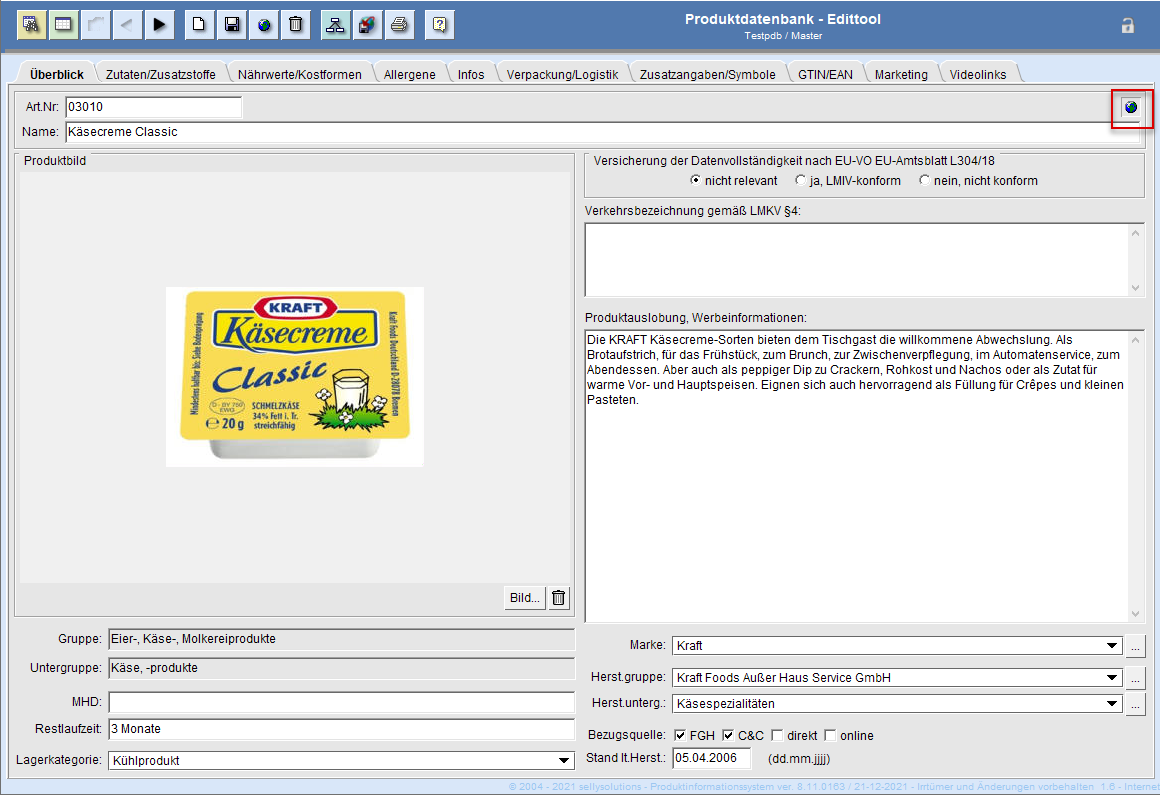This screenshot has height=795, width=1160.
Task: Open Zusatzangaben/Symbole tab
Action: click(707, 75)
